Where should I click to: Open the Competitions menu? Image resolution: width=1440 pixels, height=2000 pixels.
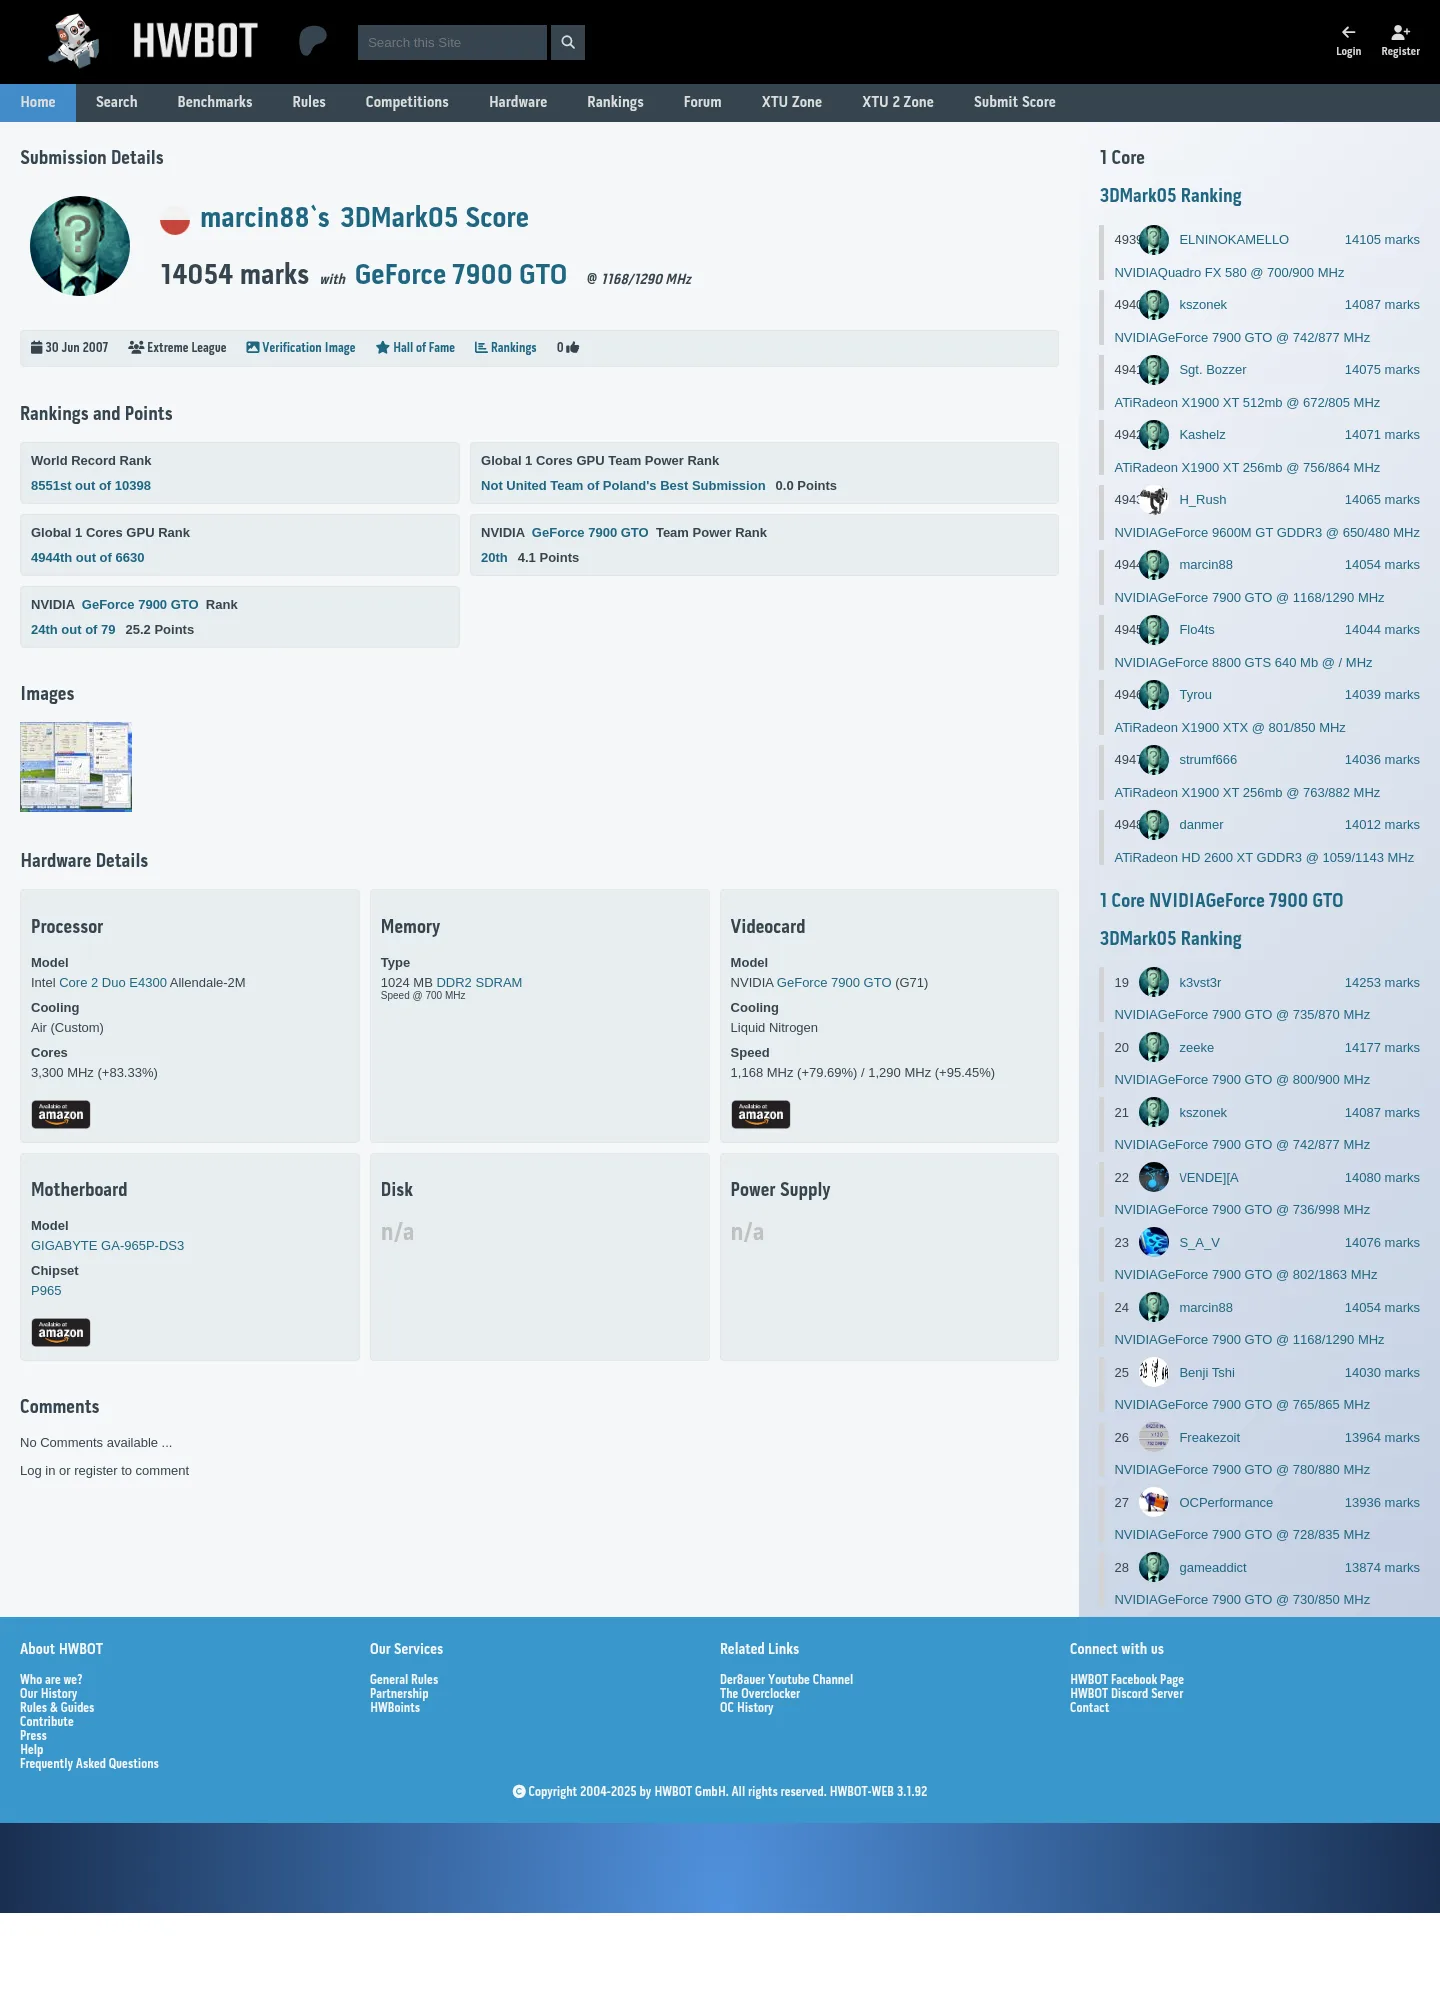tap(407, 102)
